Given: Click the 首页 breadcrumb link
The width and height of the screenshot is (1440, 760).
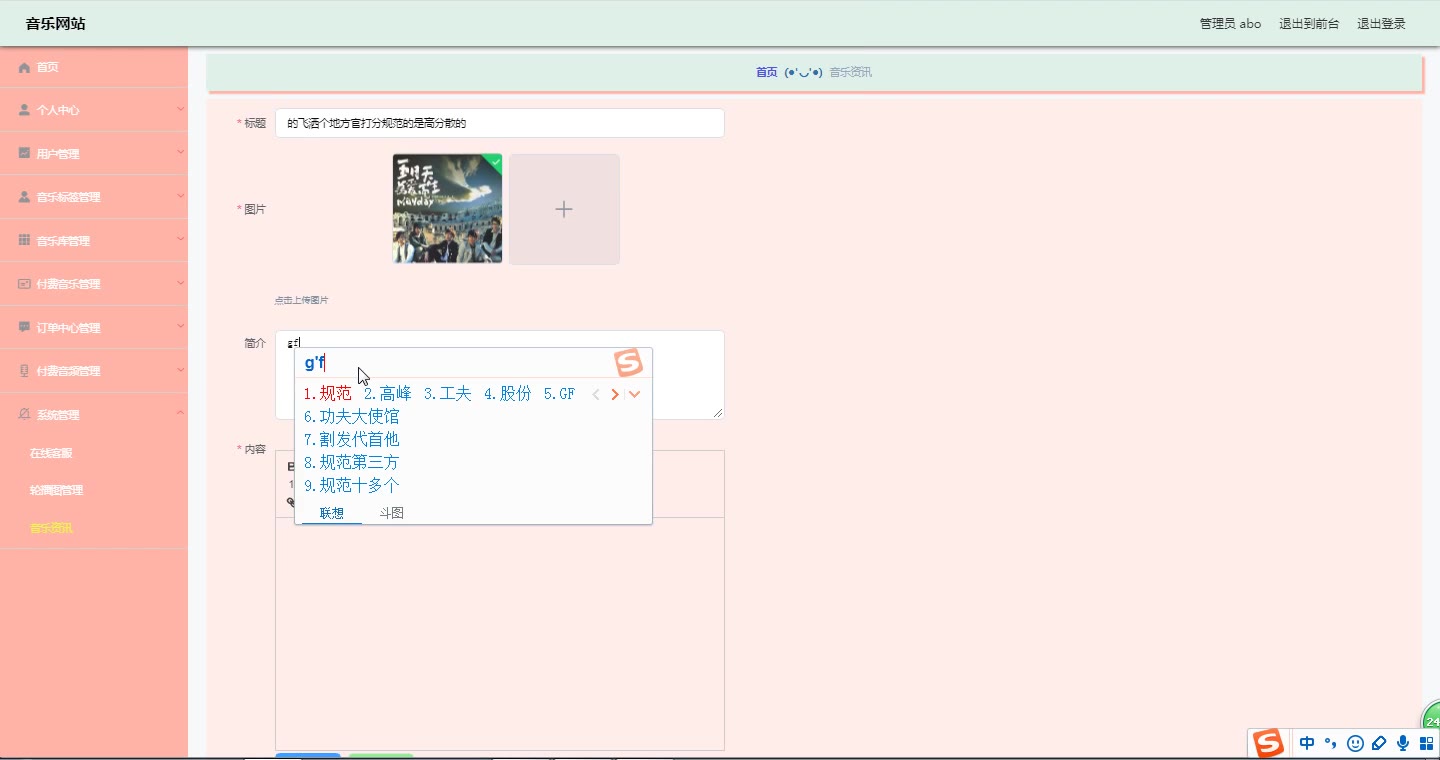Looking at the screenshot, I should pos(766,72).
